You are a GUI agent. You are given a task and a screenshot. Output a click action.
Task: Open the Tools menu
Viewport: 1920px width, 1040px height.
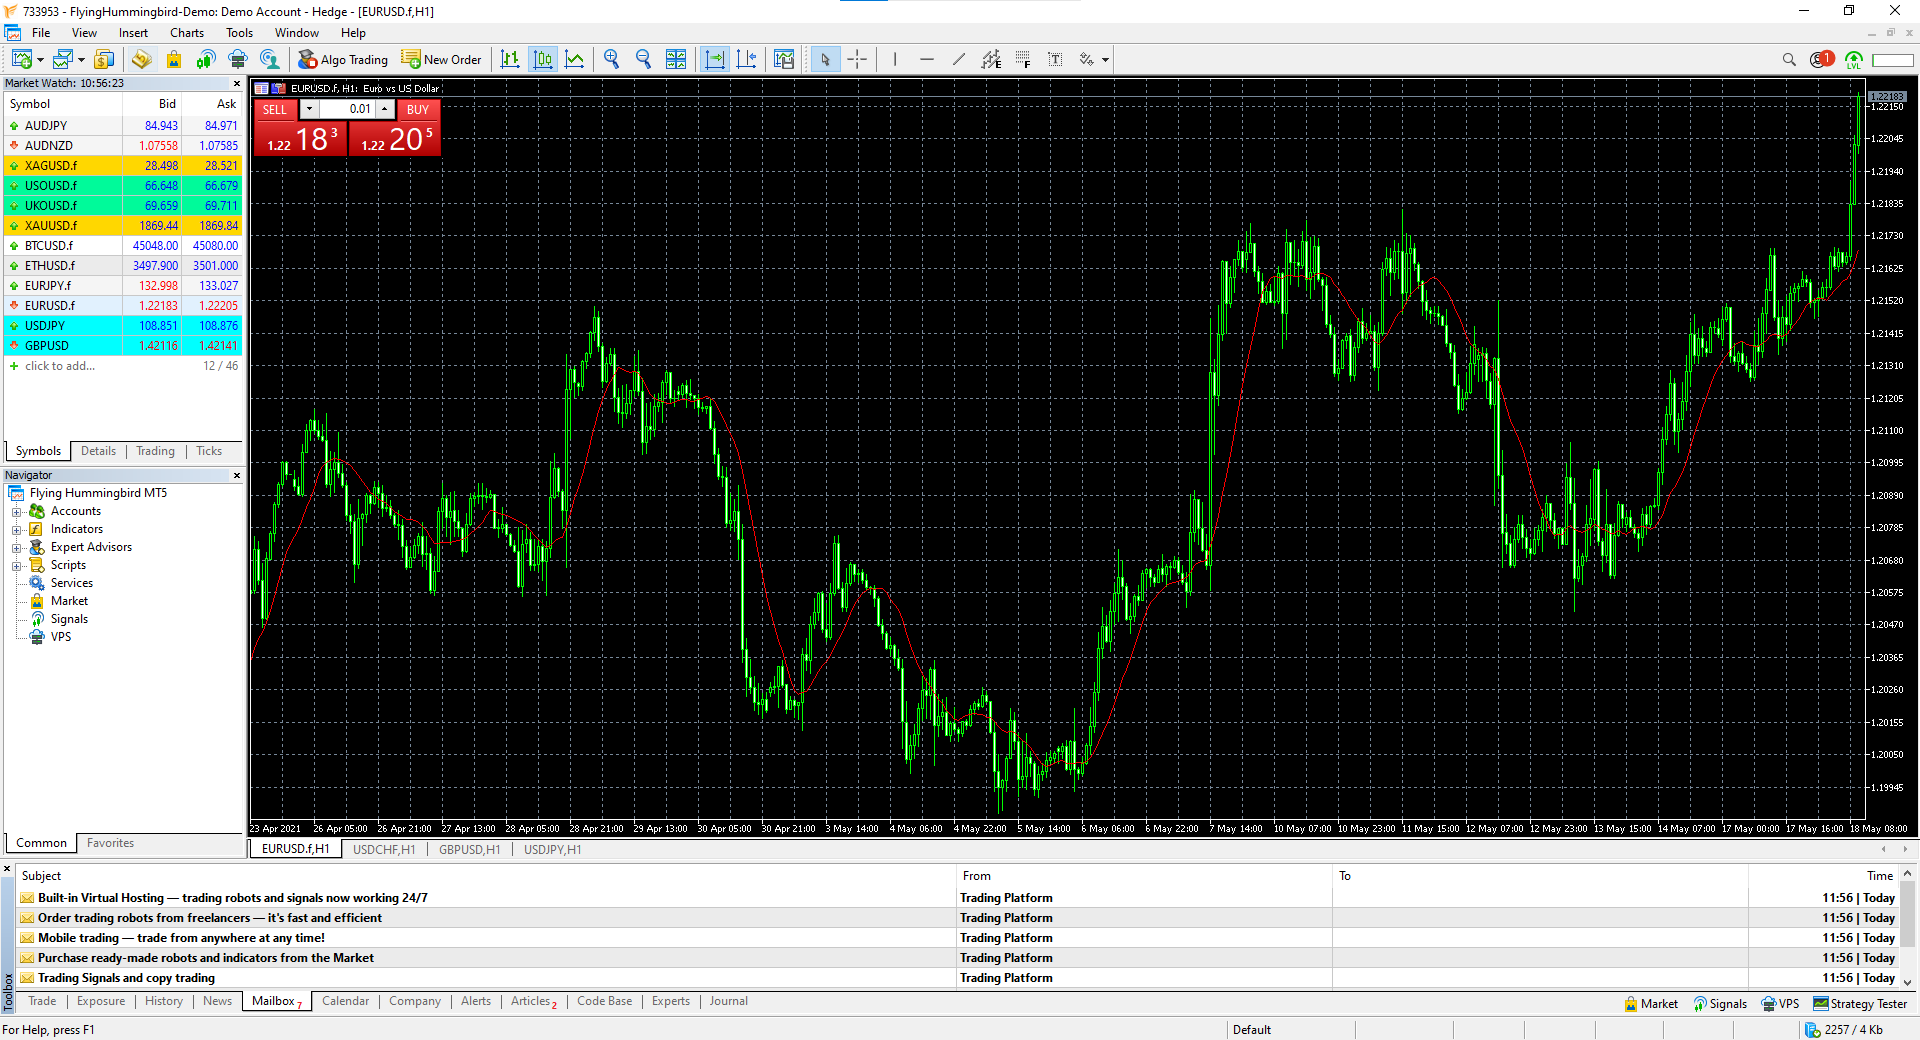click(239, 33)
